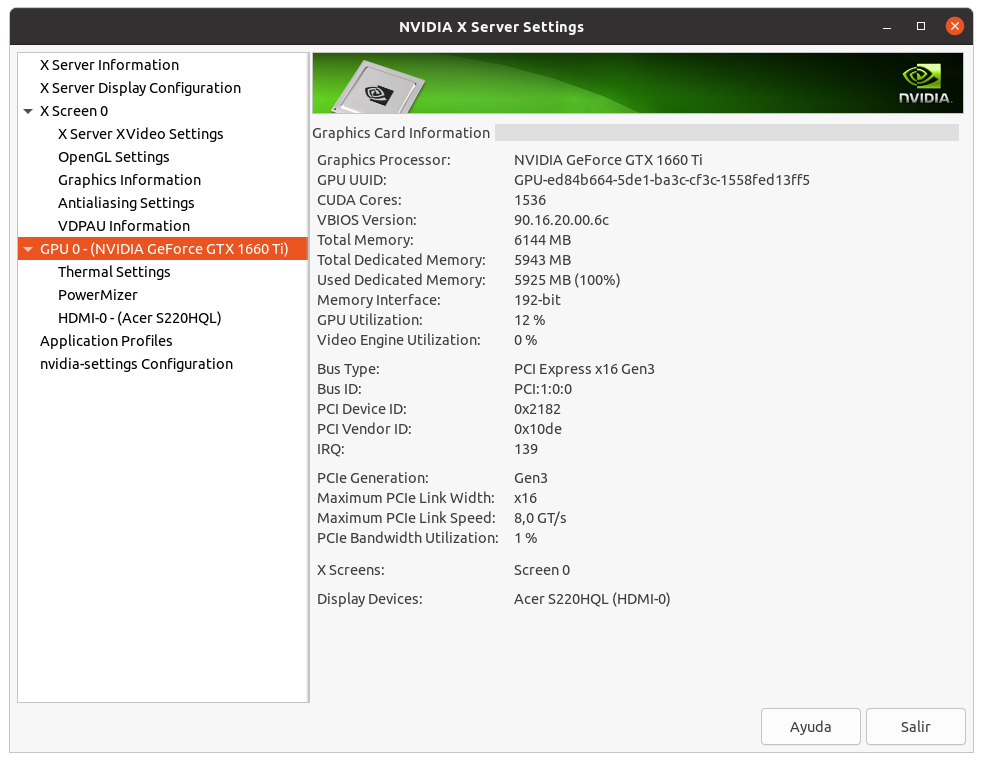Select nvidia-settings Configuration entry
The width and height of the screenshot is (983, 762).
136,364
